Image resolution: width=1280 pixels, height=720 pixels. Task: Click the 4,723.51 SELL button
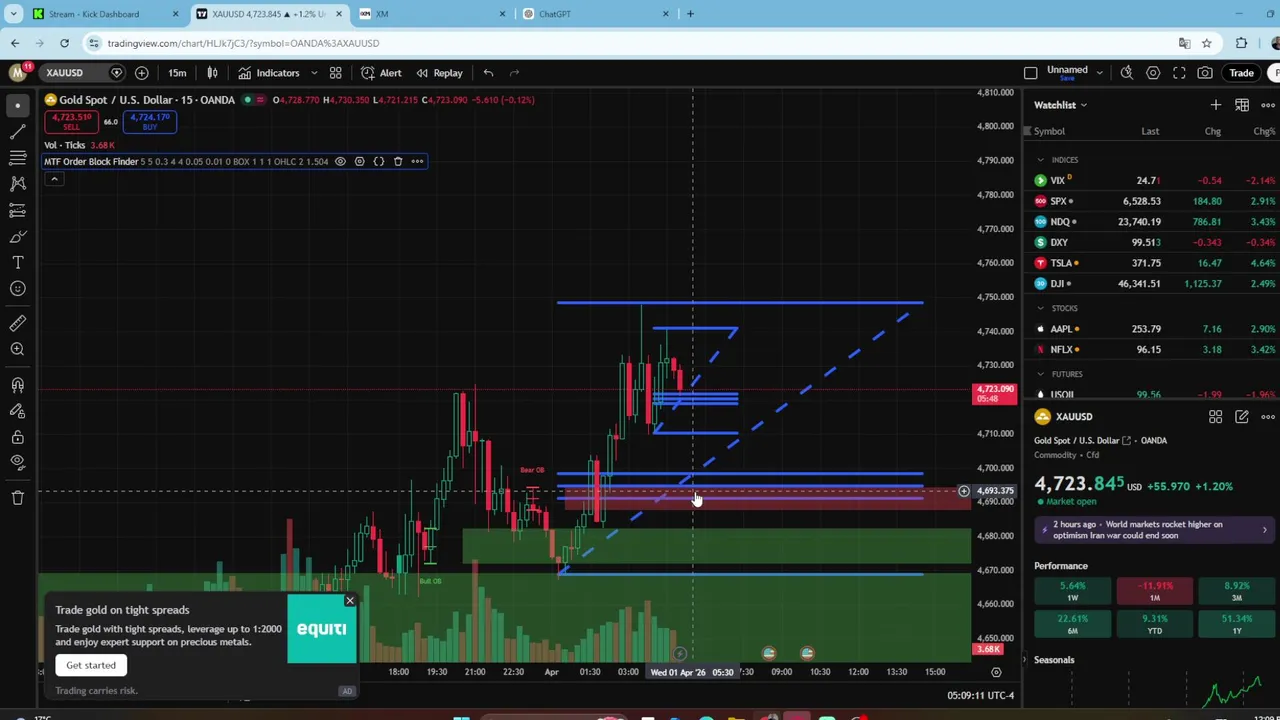coord(71,122)
